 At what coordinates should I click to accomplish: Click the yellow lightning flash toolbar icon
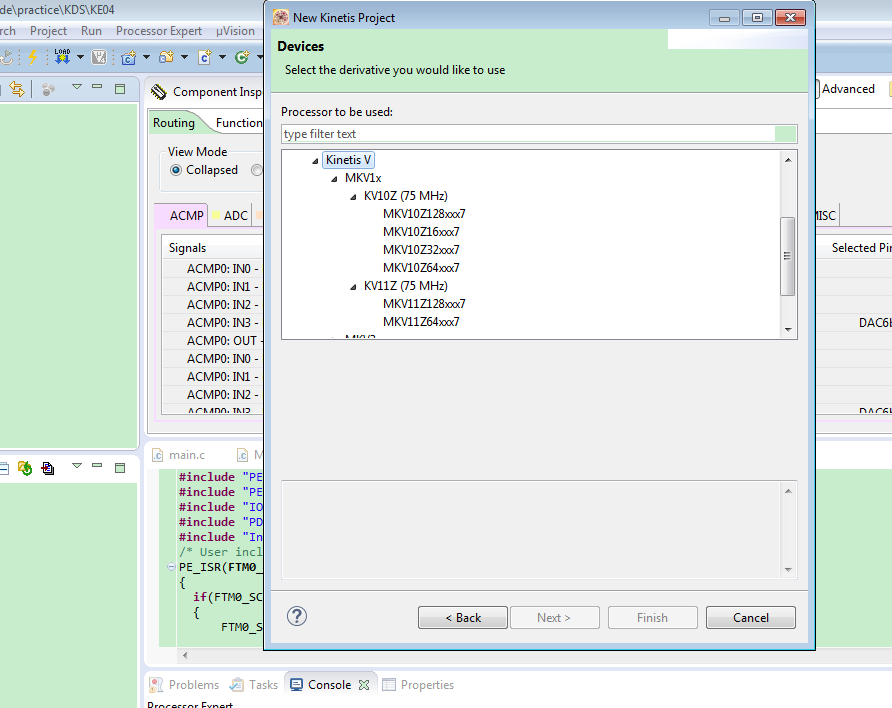point(32,57)
